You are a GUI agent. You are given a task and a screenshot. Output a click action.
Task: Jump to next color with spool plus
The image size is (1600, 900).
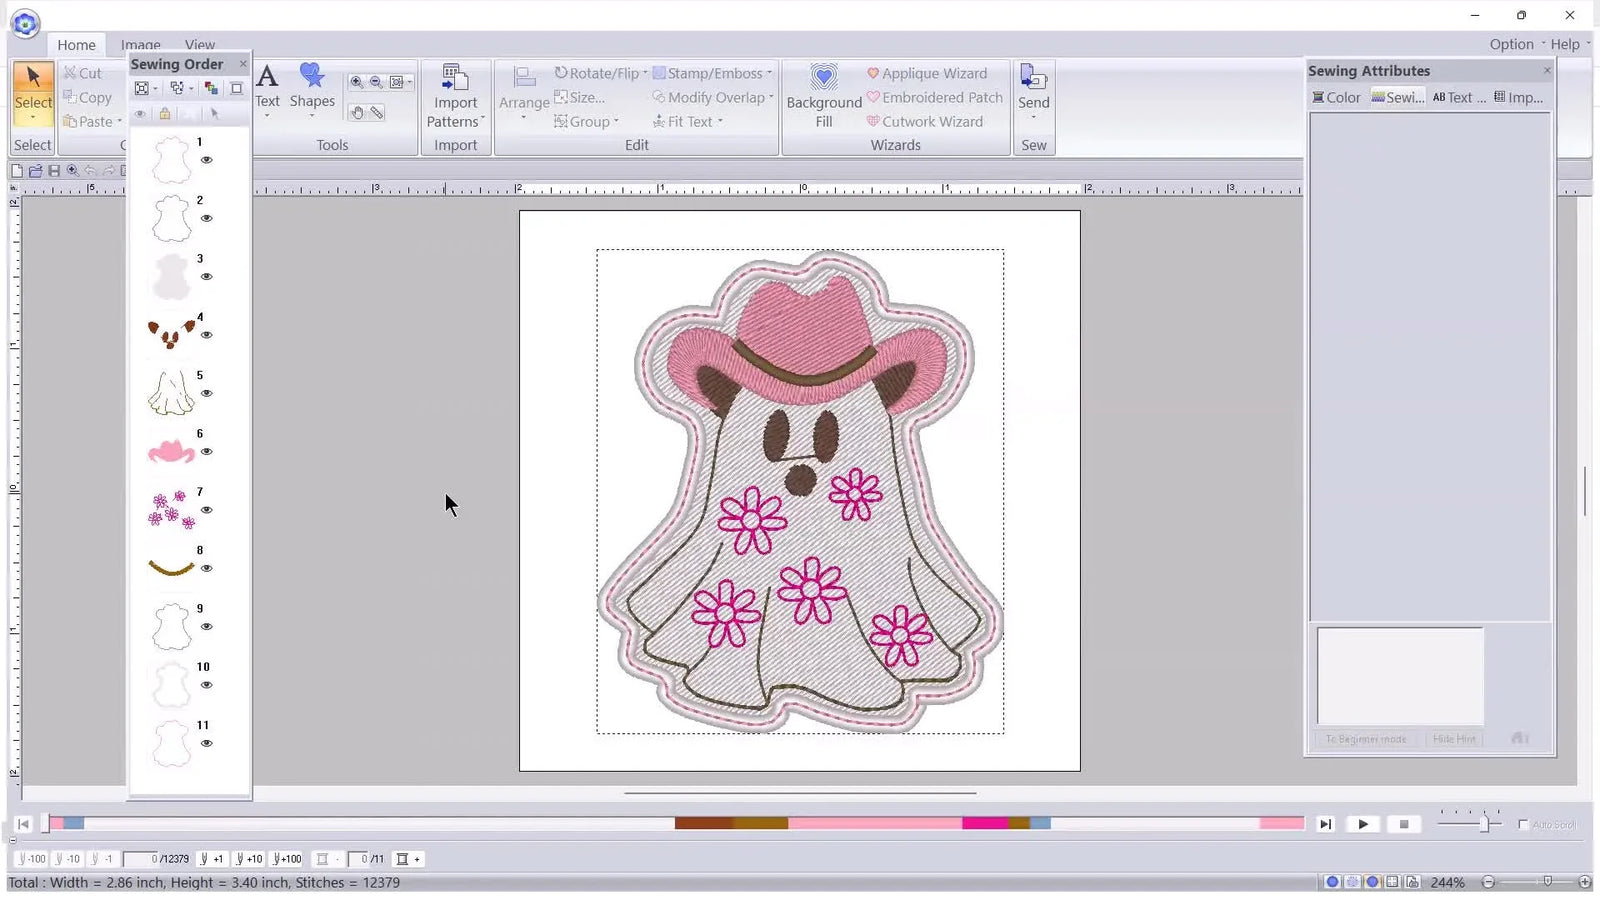coord(408,859)
